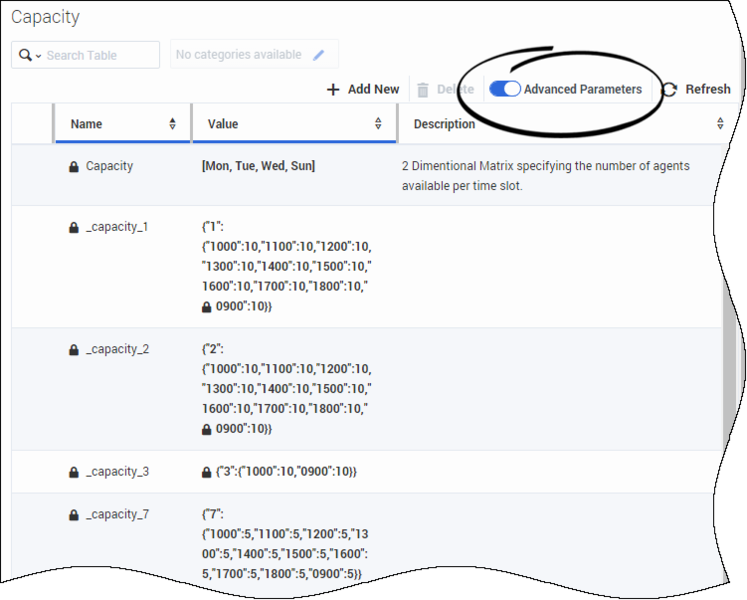Click the search magnifier icon
The height and width of the screenshot is (600, 747).
click(x=25, y=55)
